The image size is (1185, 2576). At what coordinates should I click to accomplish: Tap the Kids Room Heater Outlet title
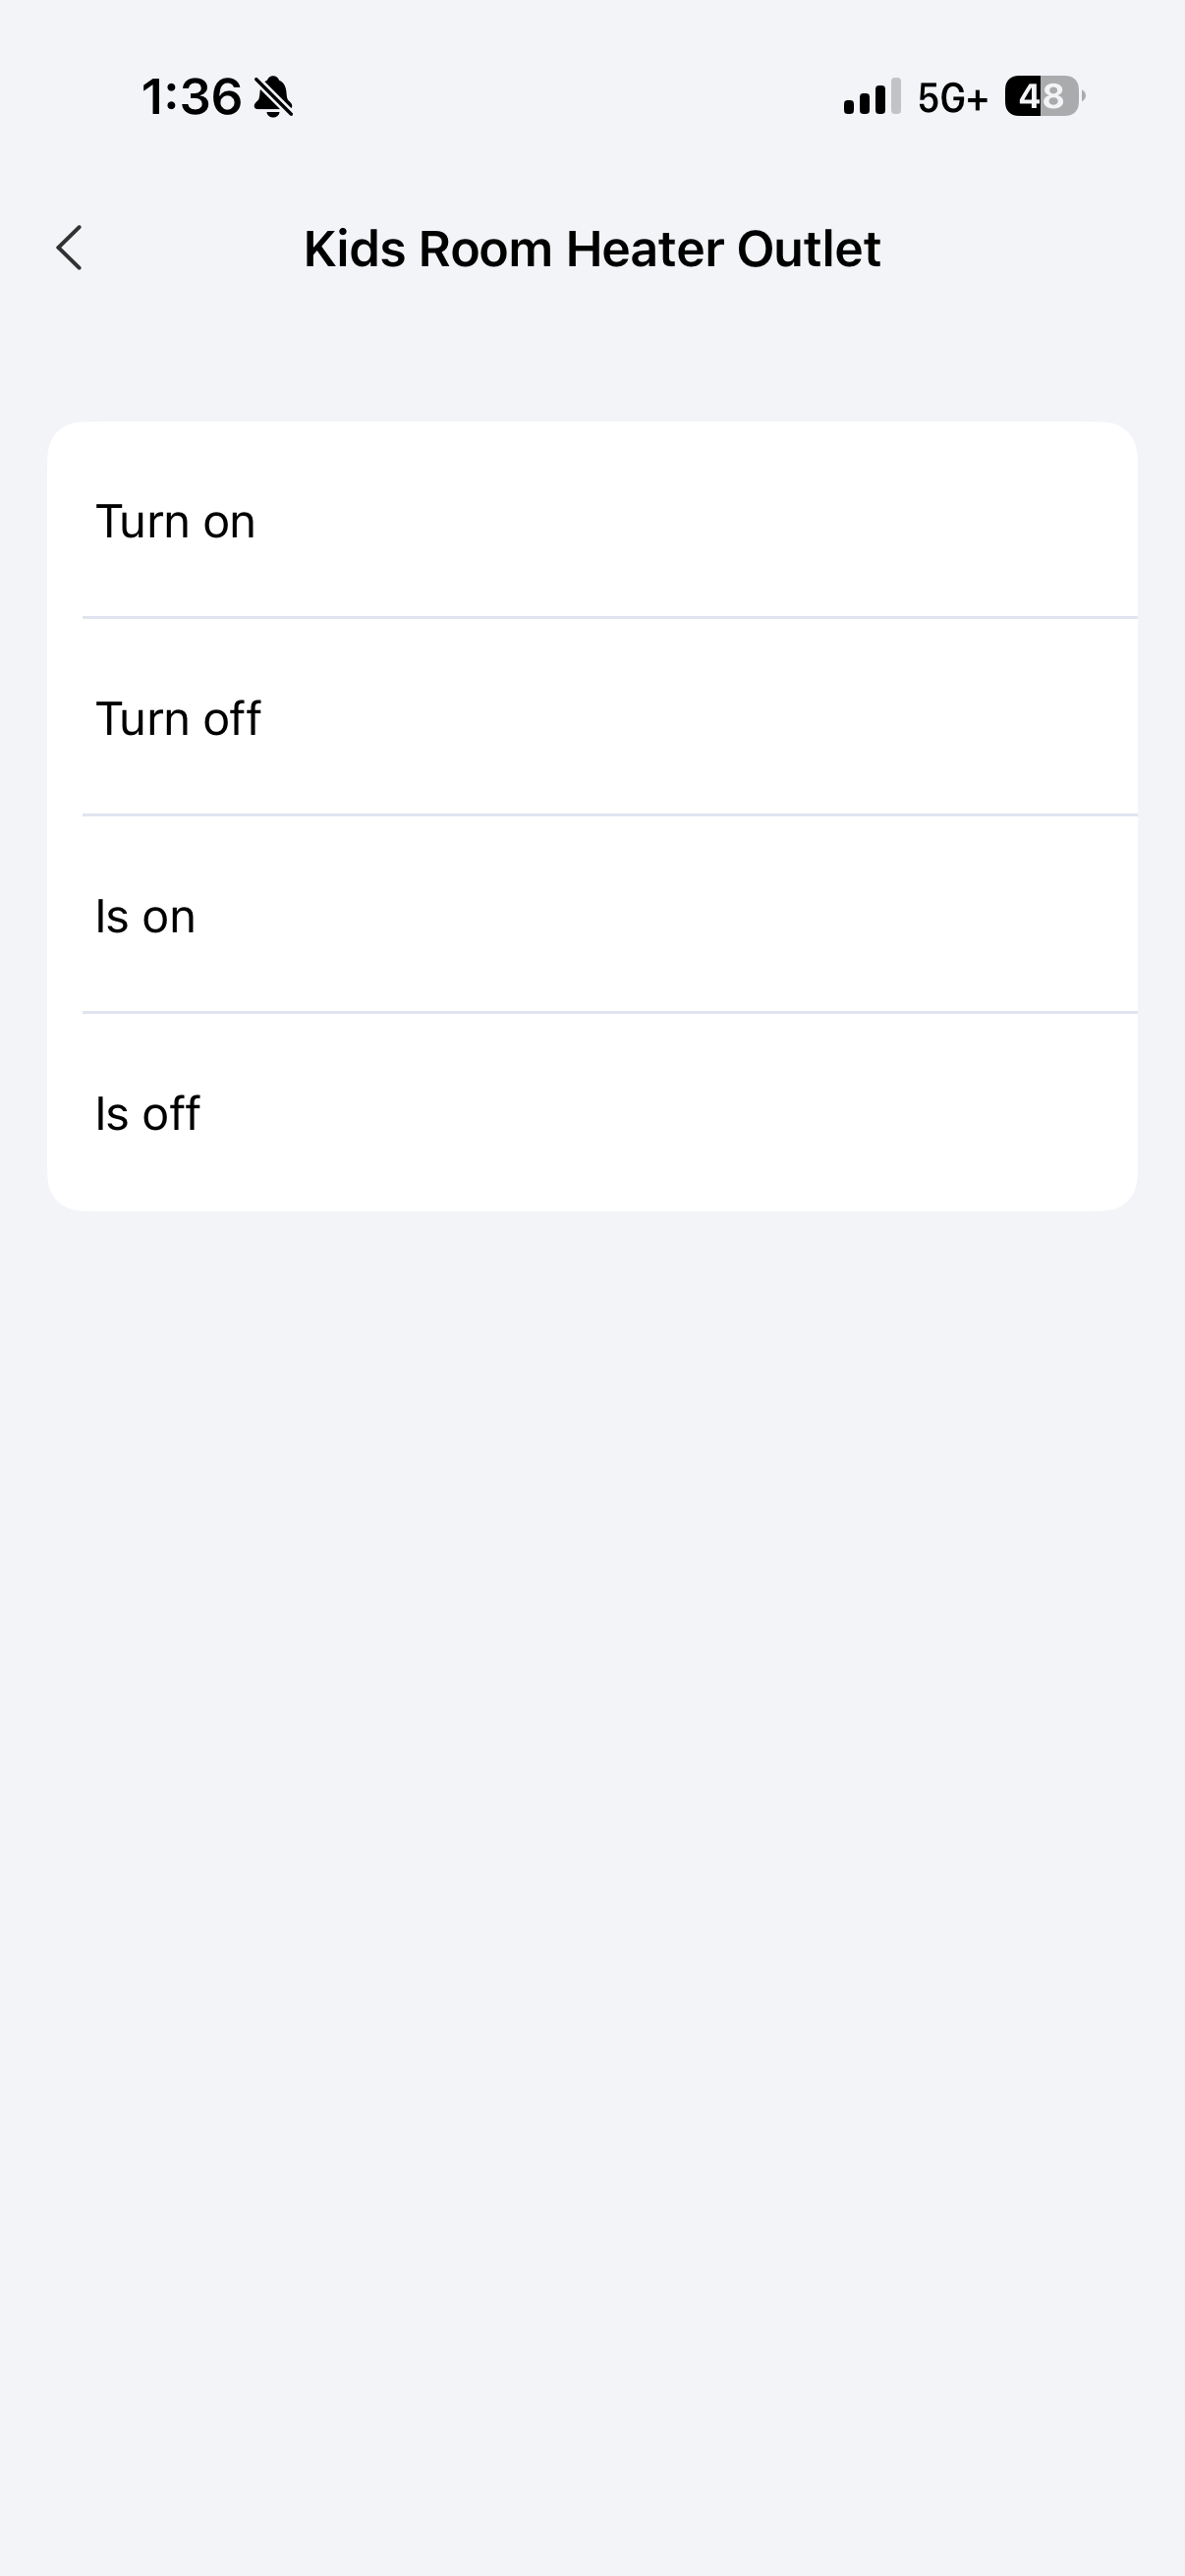click(592, 249)
